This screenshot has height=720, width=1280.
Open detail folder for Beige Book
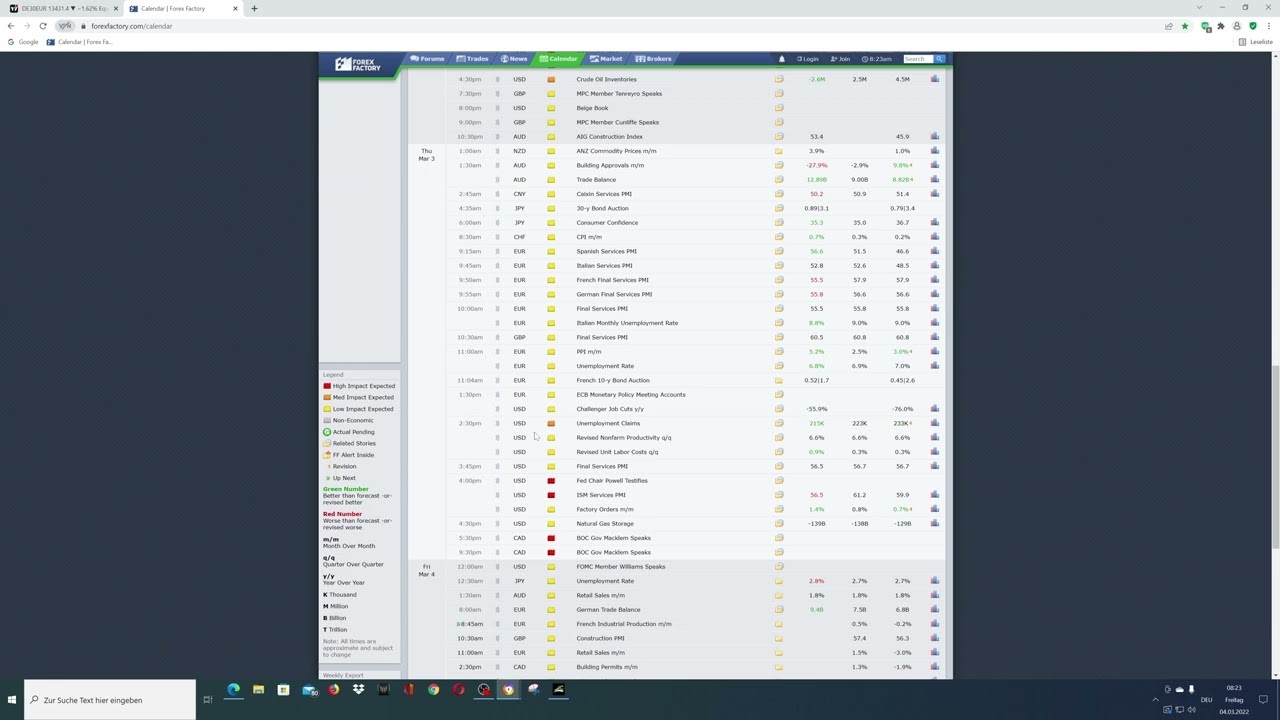click(779, 108)
